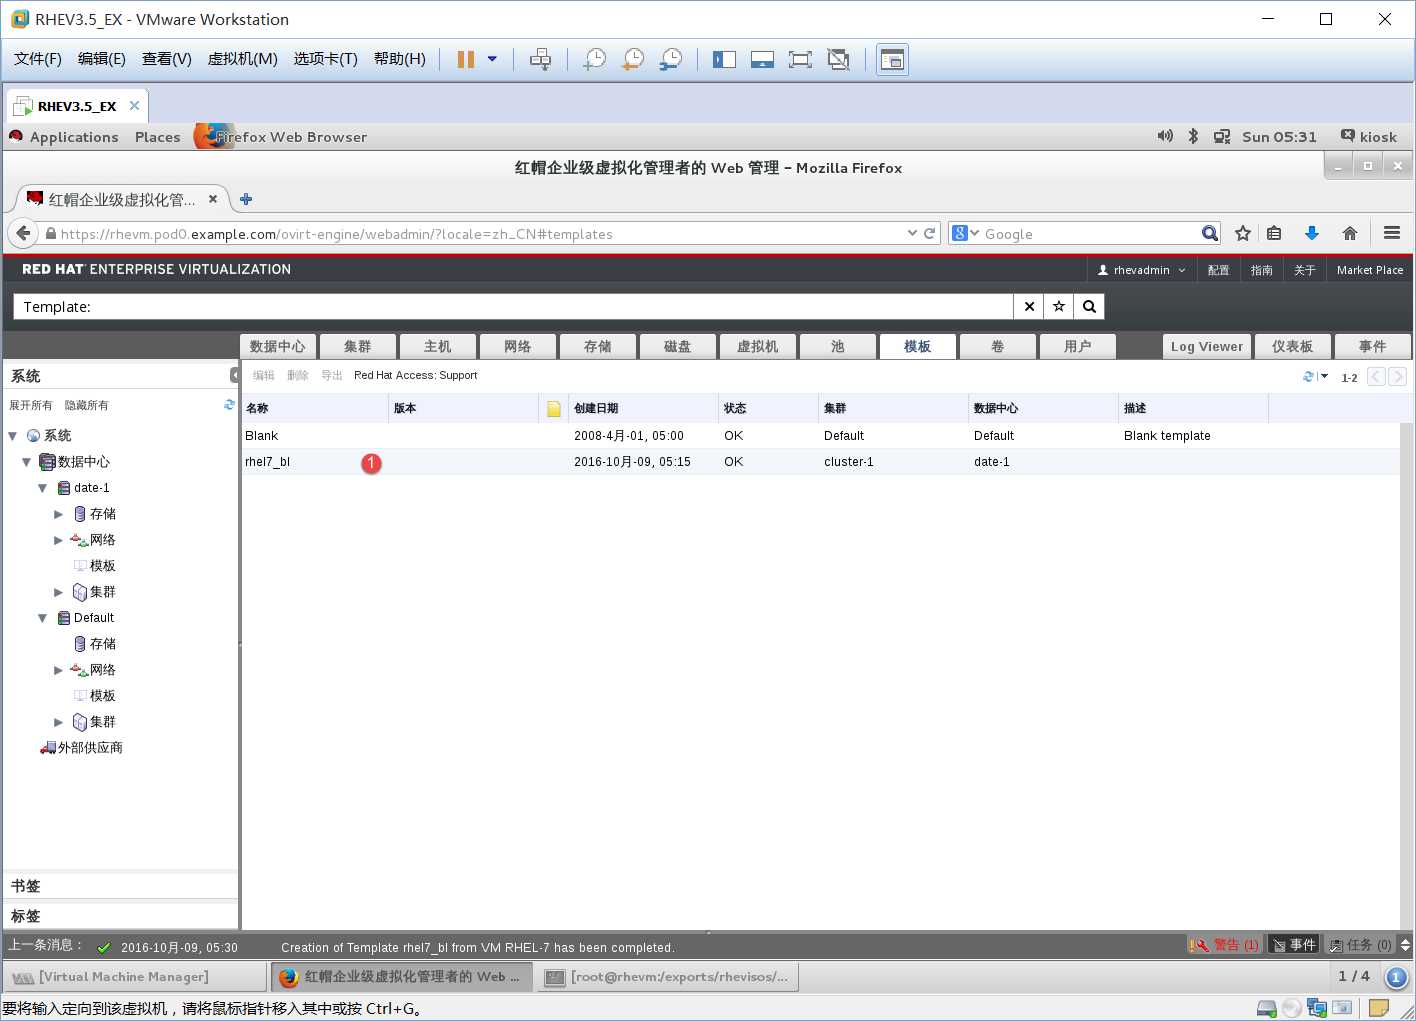The width and height of the screenshot is (1416, 1021).
Task: Bookmark the current search query
Action: point(1059,307)
